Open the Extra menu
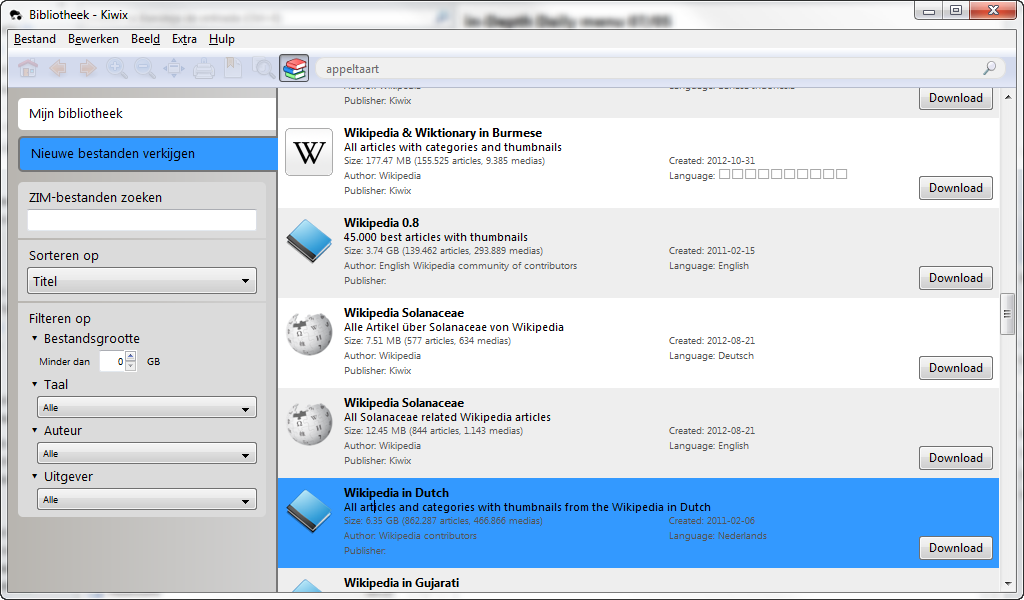 (184, 39)
